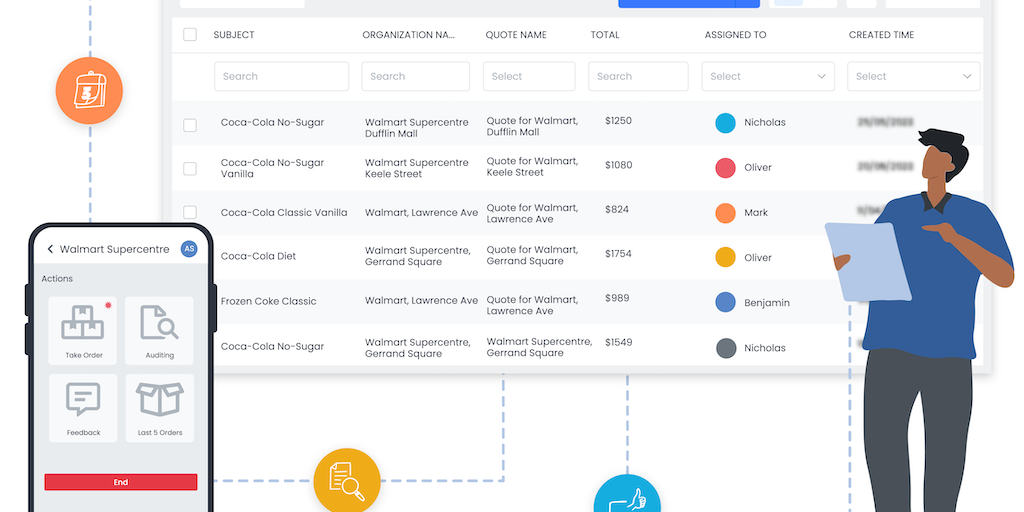Expand the Assigned To filter dropdown
The image size is (1024, 512).
tap(768, 76)
